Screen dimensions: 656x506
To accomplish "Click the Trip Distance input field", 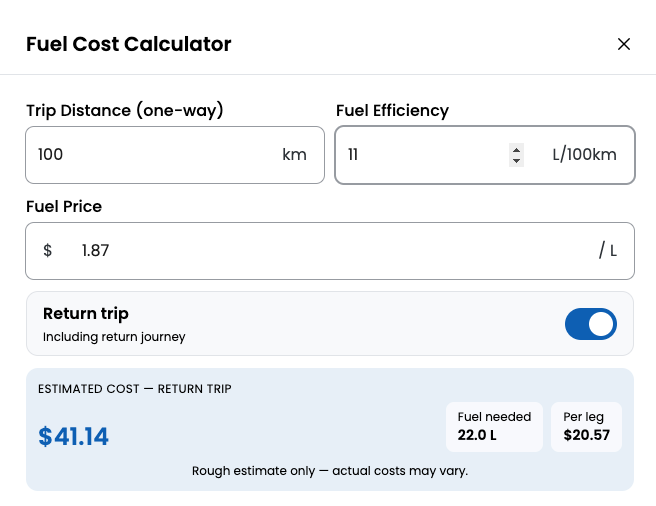I will [150, 155].
